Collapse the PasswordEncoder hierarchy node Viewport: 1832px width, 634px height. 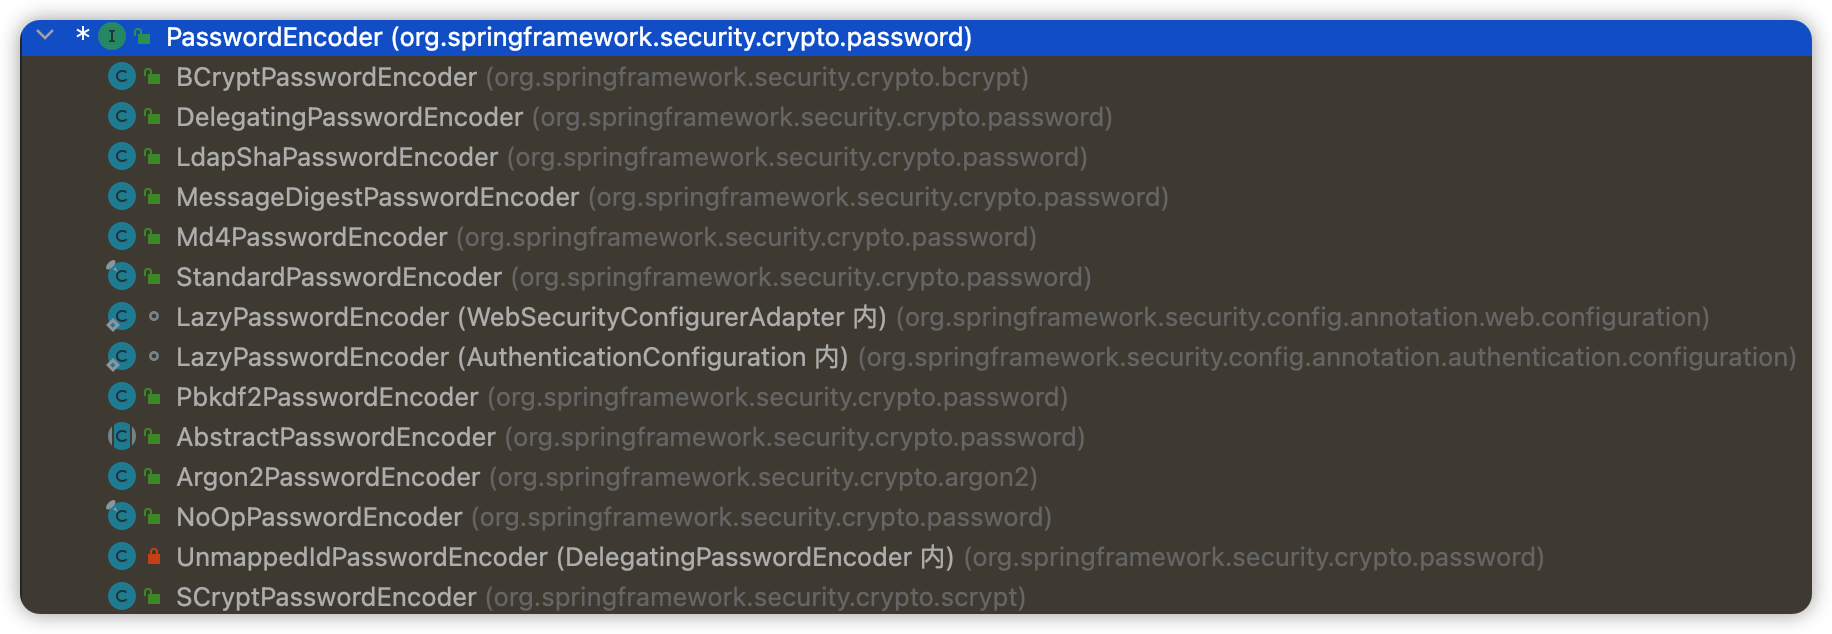click(x=45, y=35)
